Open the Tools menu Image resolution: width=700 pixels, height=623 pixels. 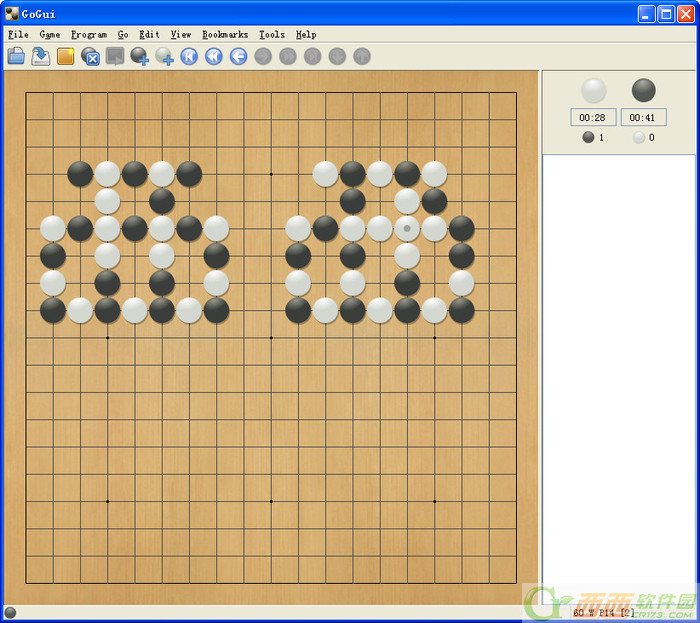(x=272, y=35)
